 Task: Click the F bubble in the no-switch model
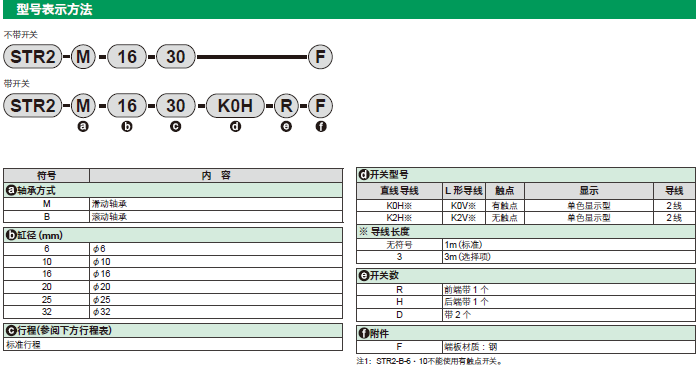[x=320, y=57]
